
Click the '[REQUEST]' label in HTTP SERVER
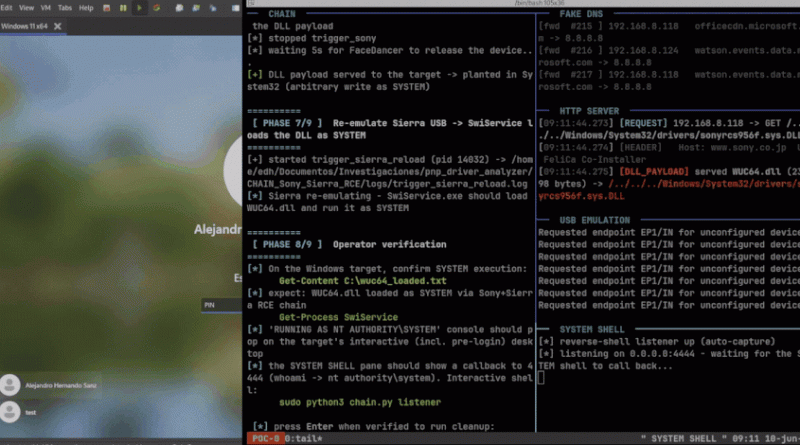[x=643, y=123]
